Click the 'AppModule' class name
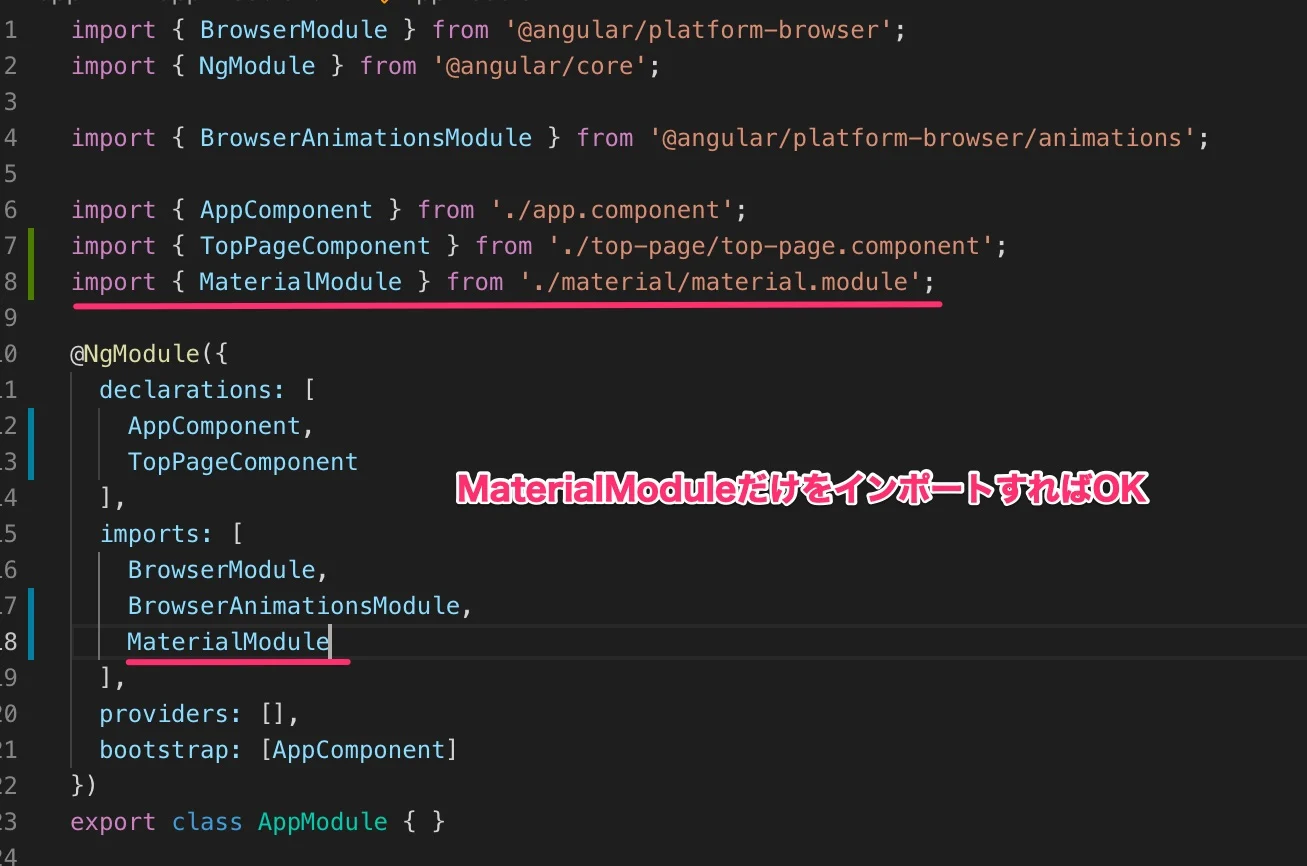This screenshot has width=1307, height=866. point(322,822)
